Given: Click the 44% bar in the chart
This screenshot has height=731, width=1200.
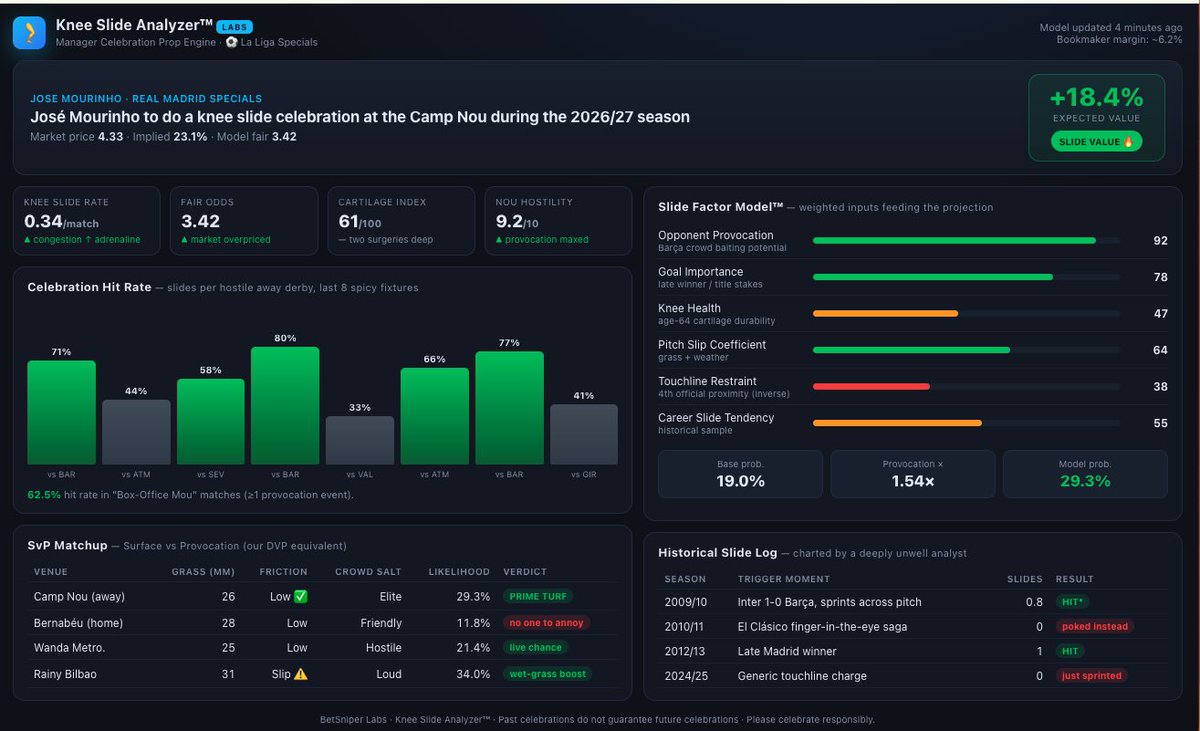Looking at the screenshot, I should coord(136,432).
